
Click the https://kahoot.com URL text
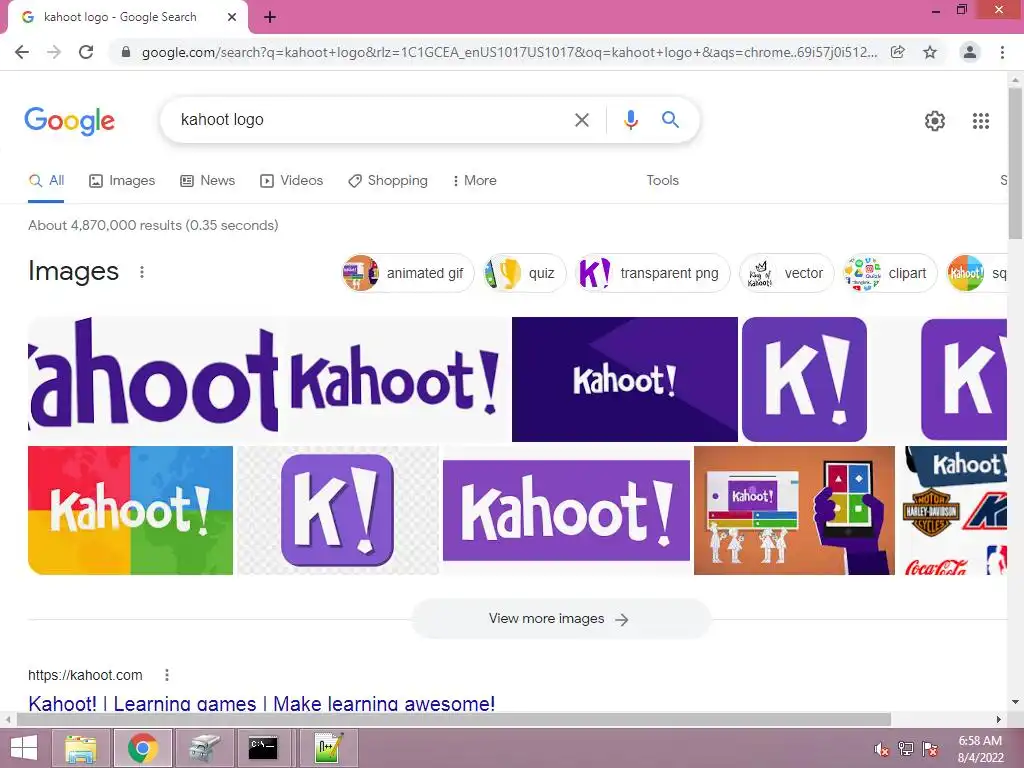85,675
